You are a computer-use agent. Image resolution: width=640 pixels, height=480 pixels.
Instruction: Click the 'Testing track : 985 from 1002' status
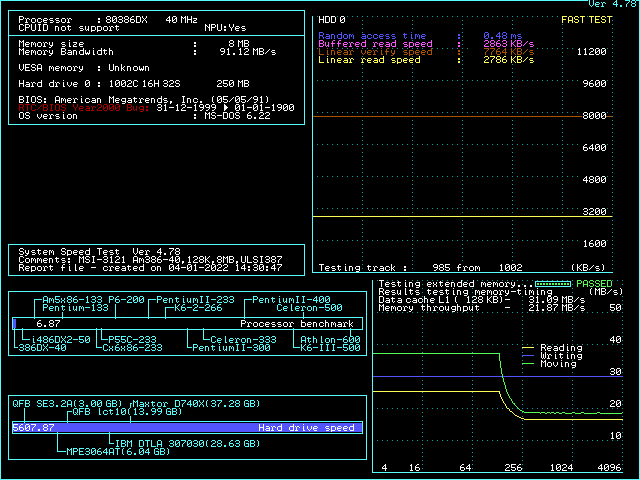pos(420,268)
